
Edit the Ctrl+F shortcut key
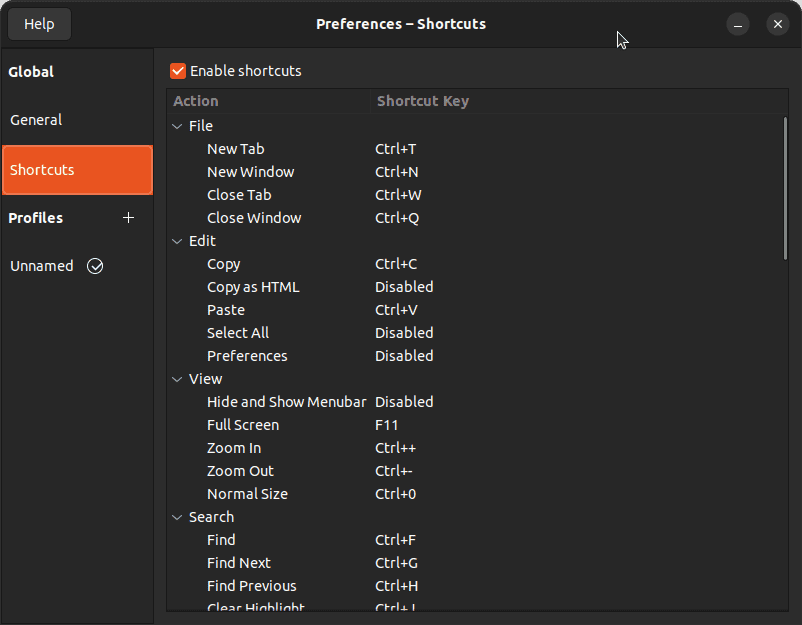pyautogui.click(x=395, y=541)
